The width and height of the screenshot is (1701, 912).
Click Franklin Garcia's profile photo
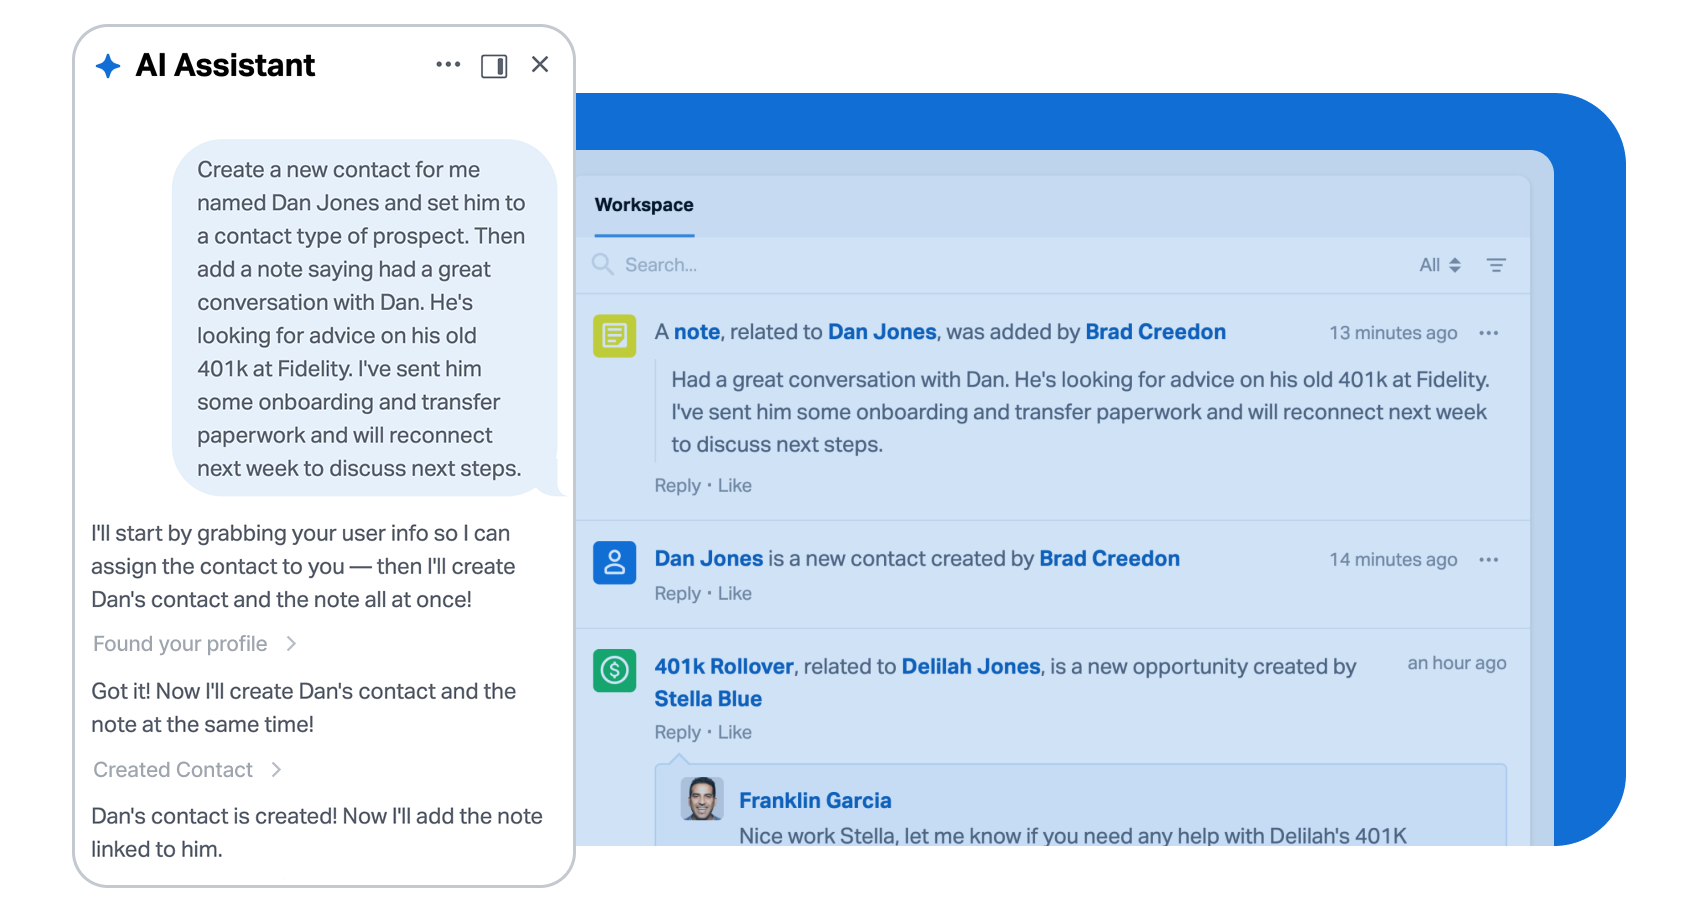[702, 799]
